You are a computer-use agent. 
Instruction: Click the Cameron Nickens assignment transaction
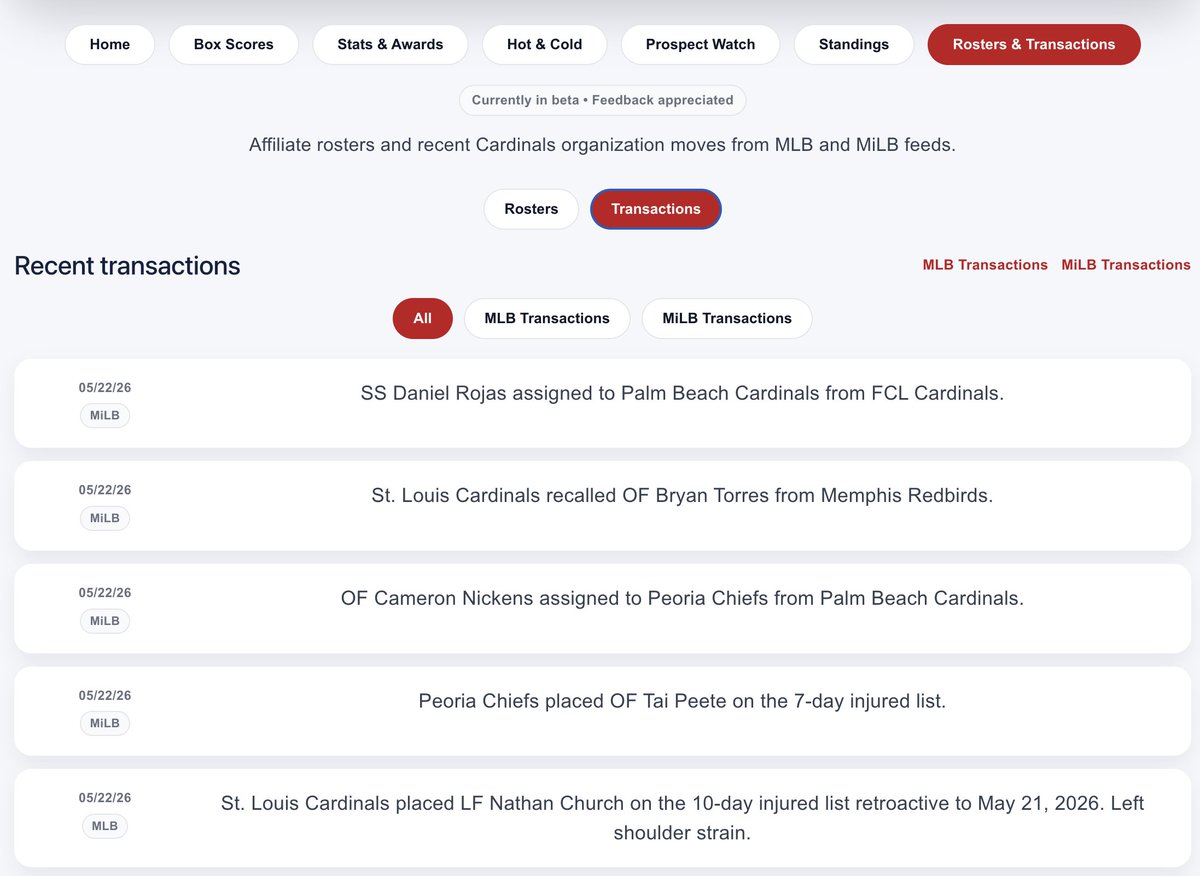click(602, 608)
